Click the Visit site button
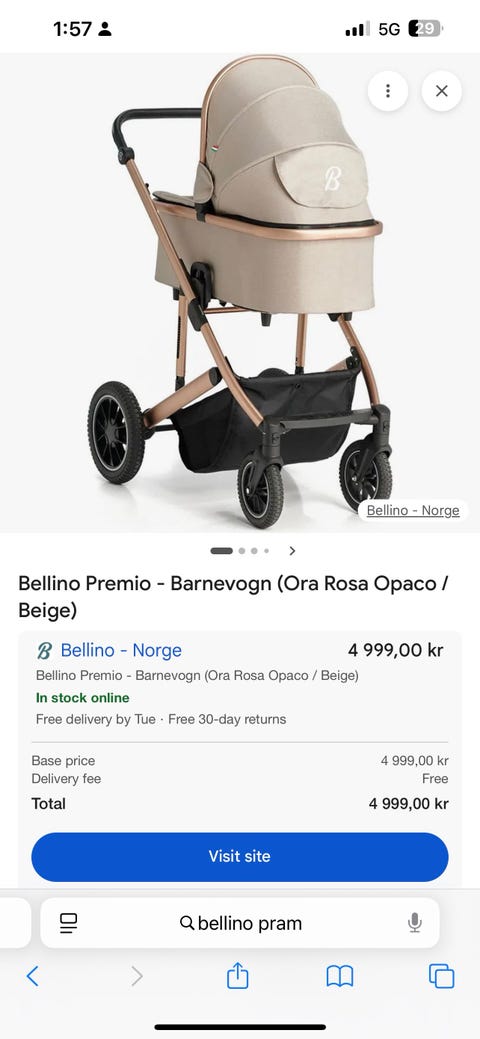 click(x=239, y=856)
